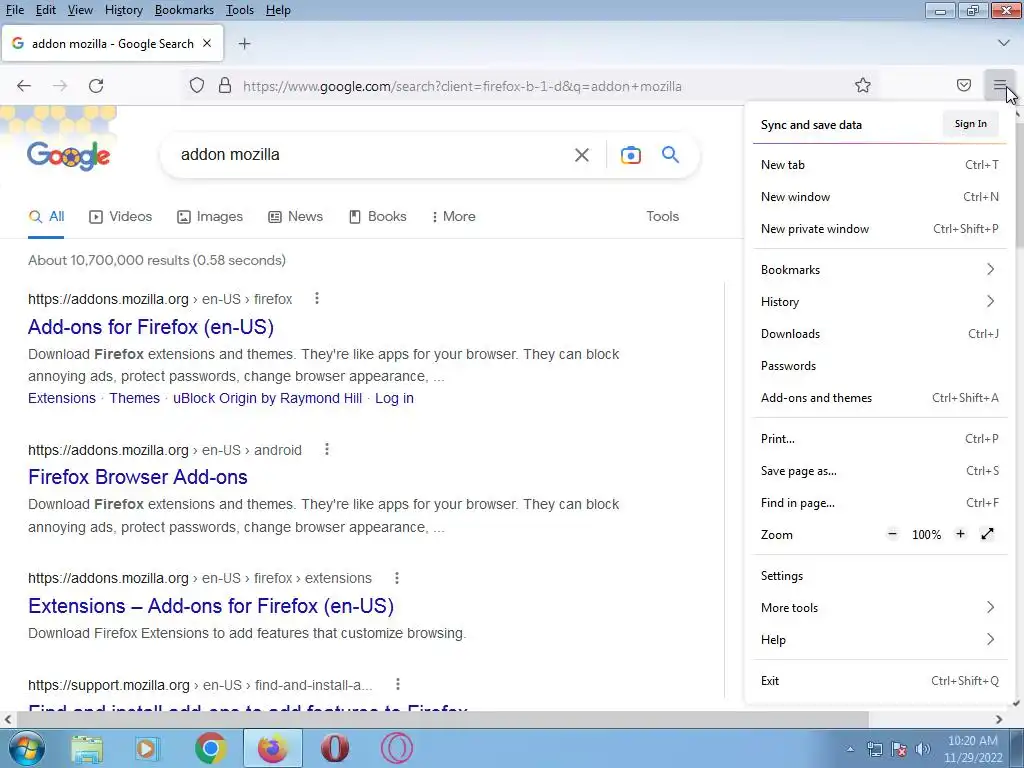1024x768 pixels.
Task: Switch to the Books search tab
Action: click(377, 216)
